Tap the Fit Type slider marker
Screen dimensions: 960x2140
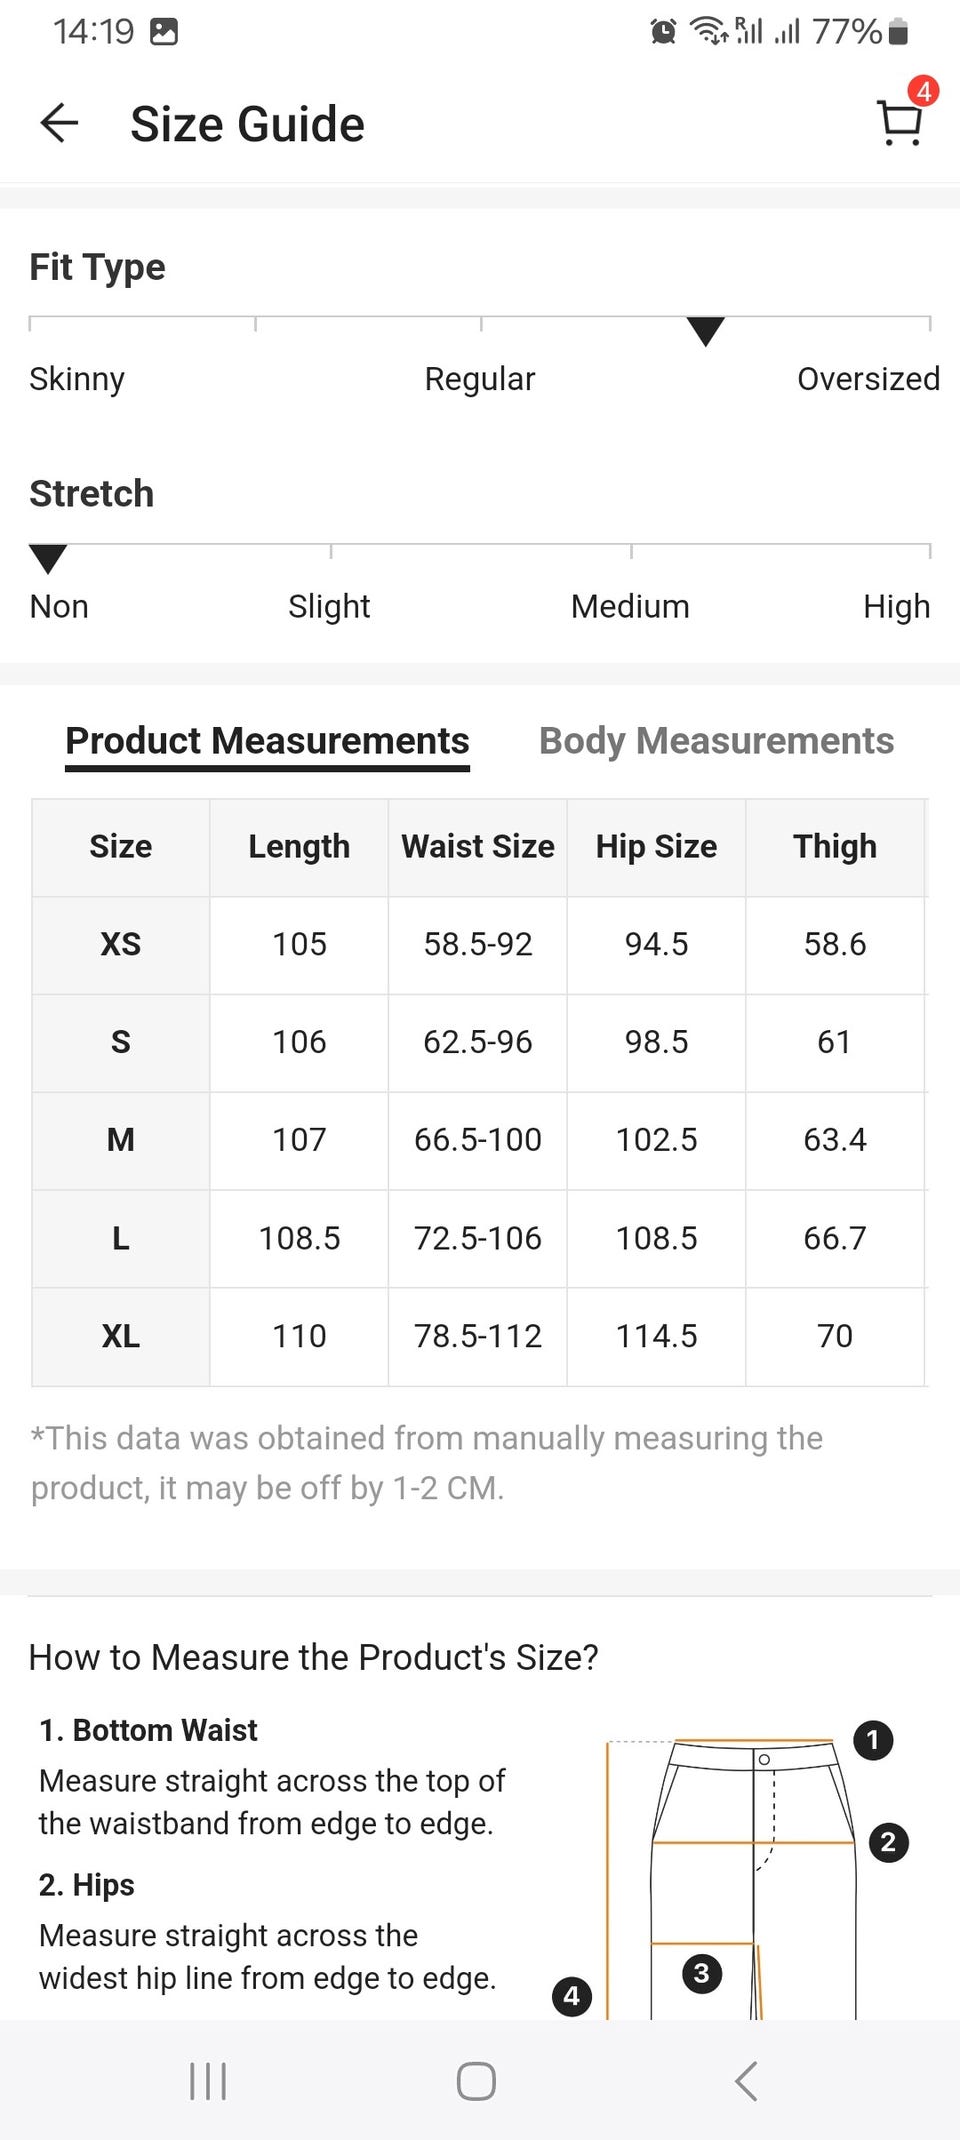coord(705,331)
